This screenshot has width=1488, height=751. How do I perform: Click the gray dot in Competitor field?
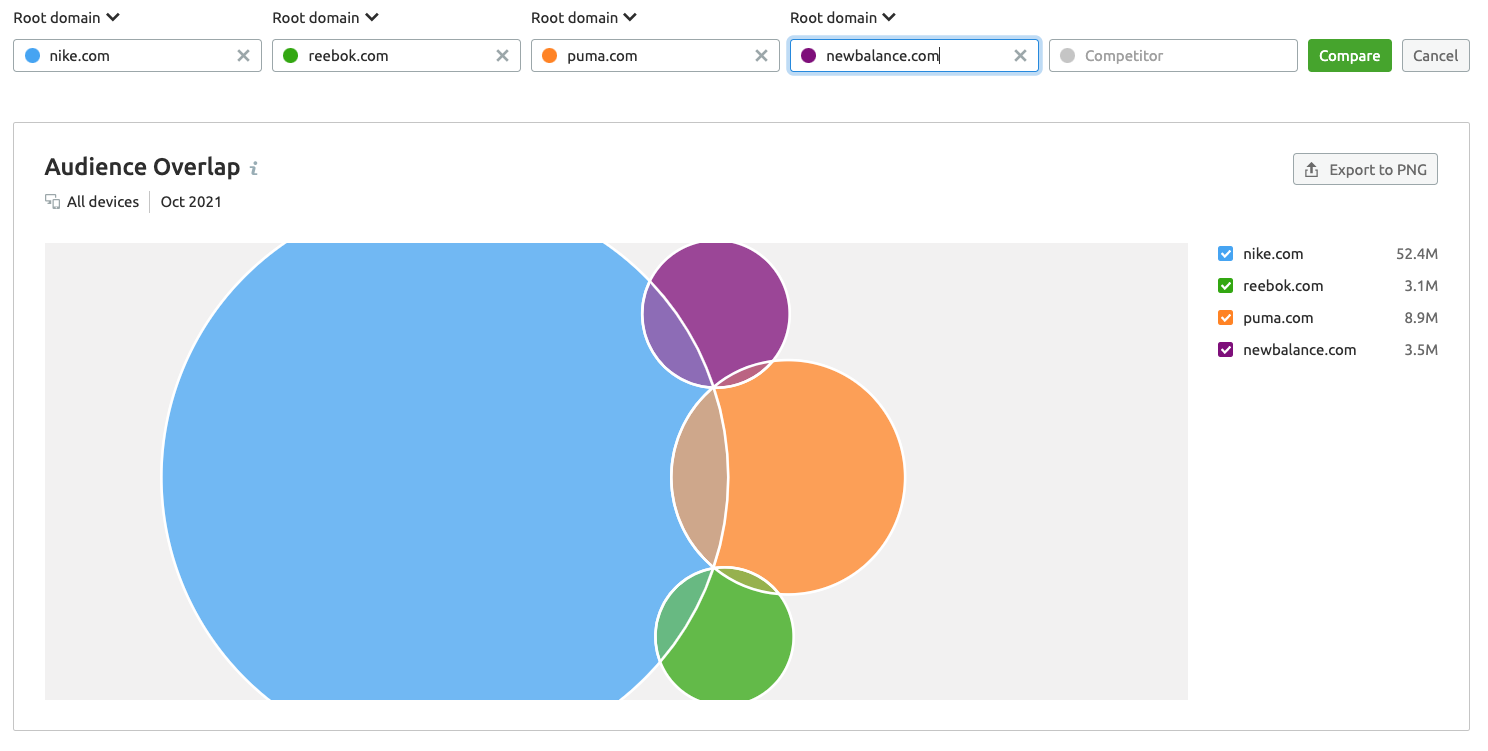coord(1067,56)
